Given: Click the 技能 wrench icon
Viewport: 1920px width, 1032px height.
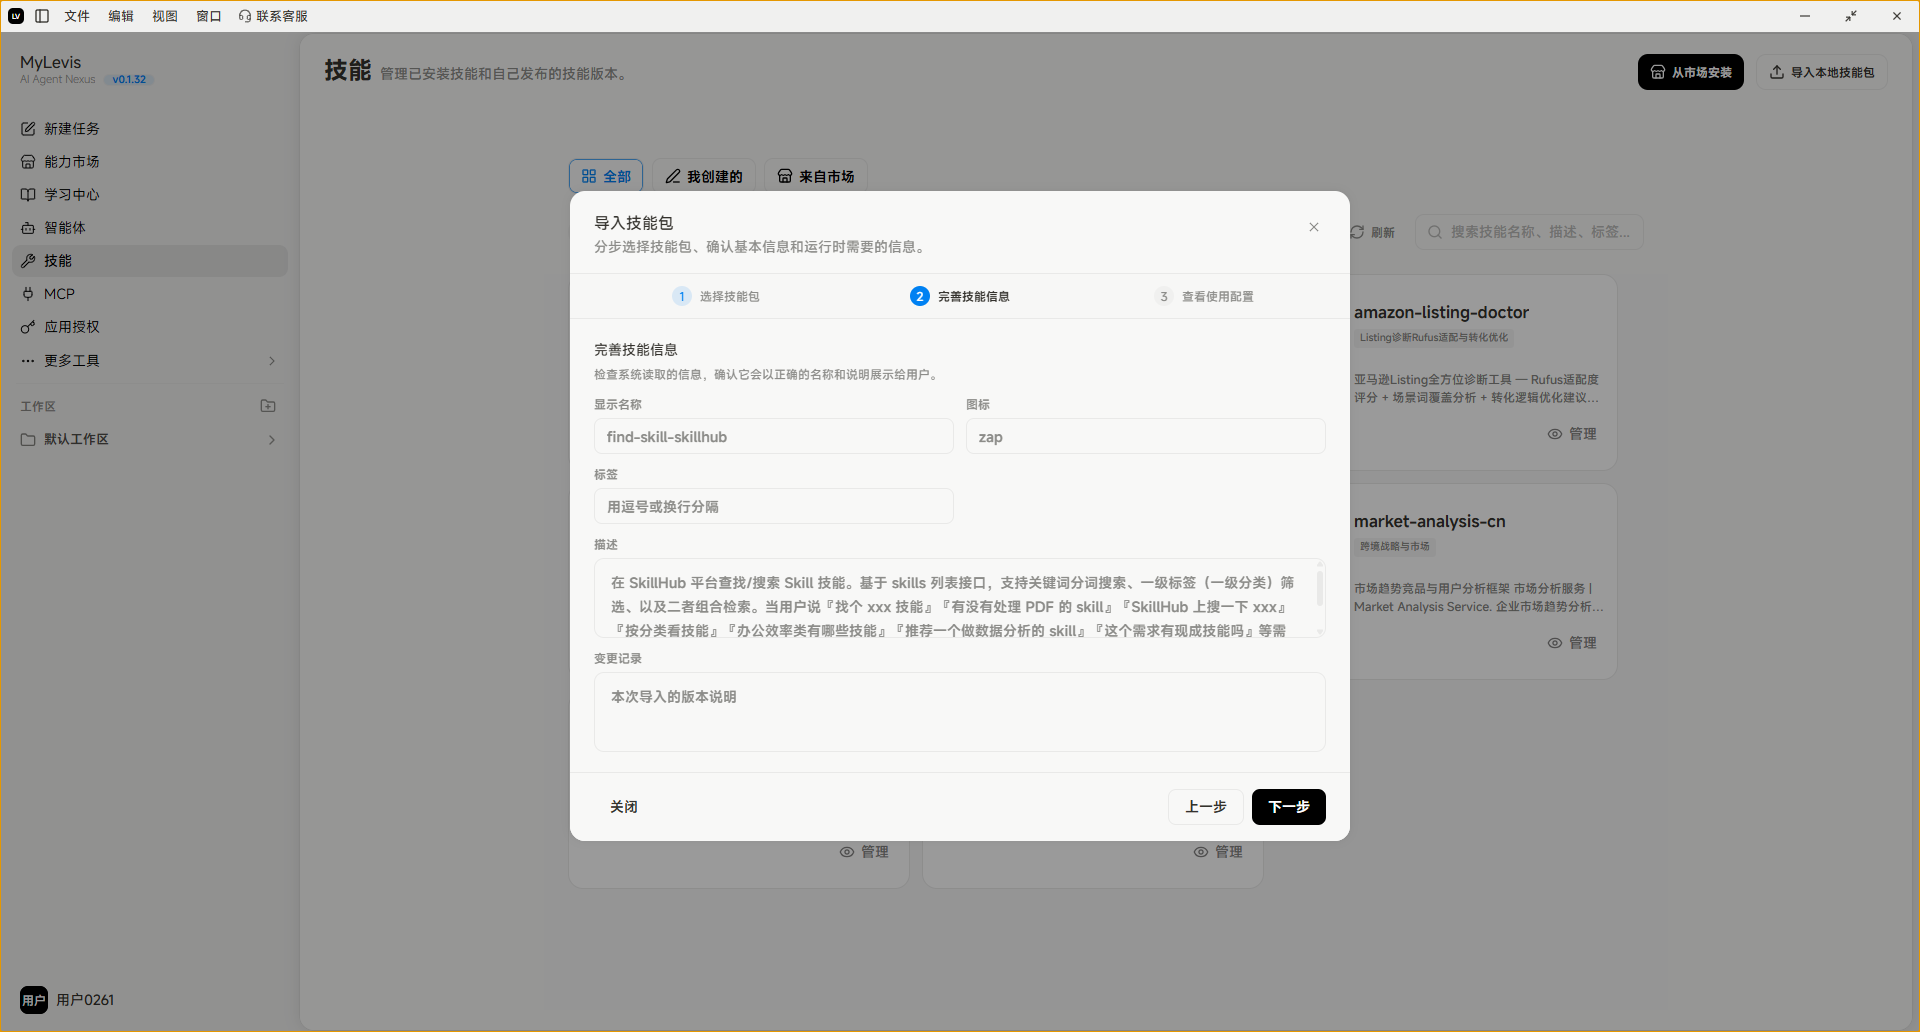Looking at the screenshot, I should [x=28, y=261].
